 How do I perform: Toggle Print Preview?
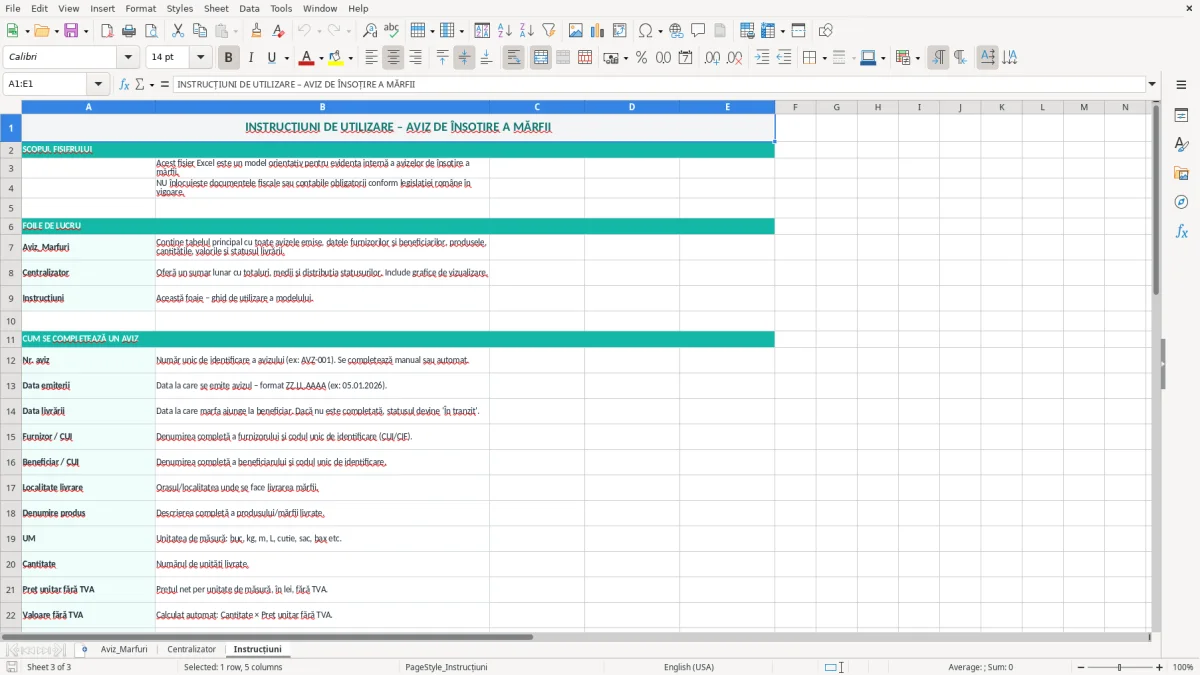coord(150,31)
